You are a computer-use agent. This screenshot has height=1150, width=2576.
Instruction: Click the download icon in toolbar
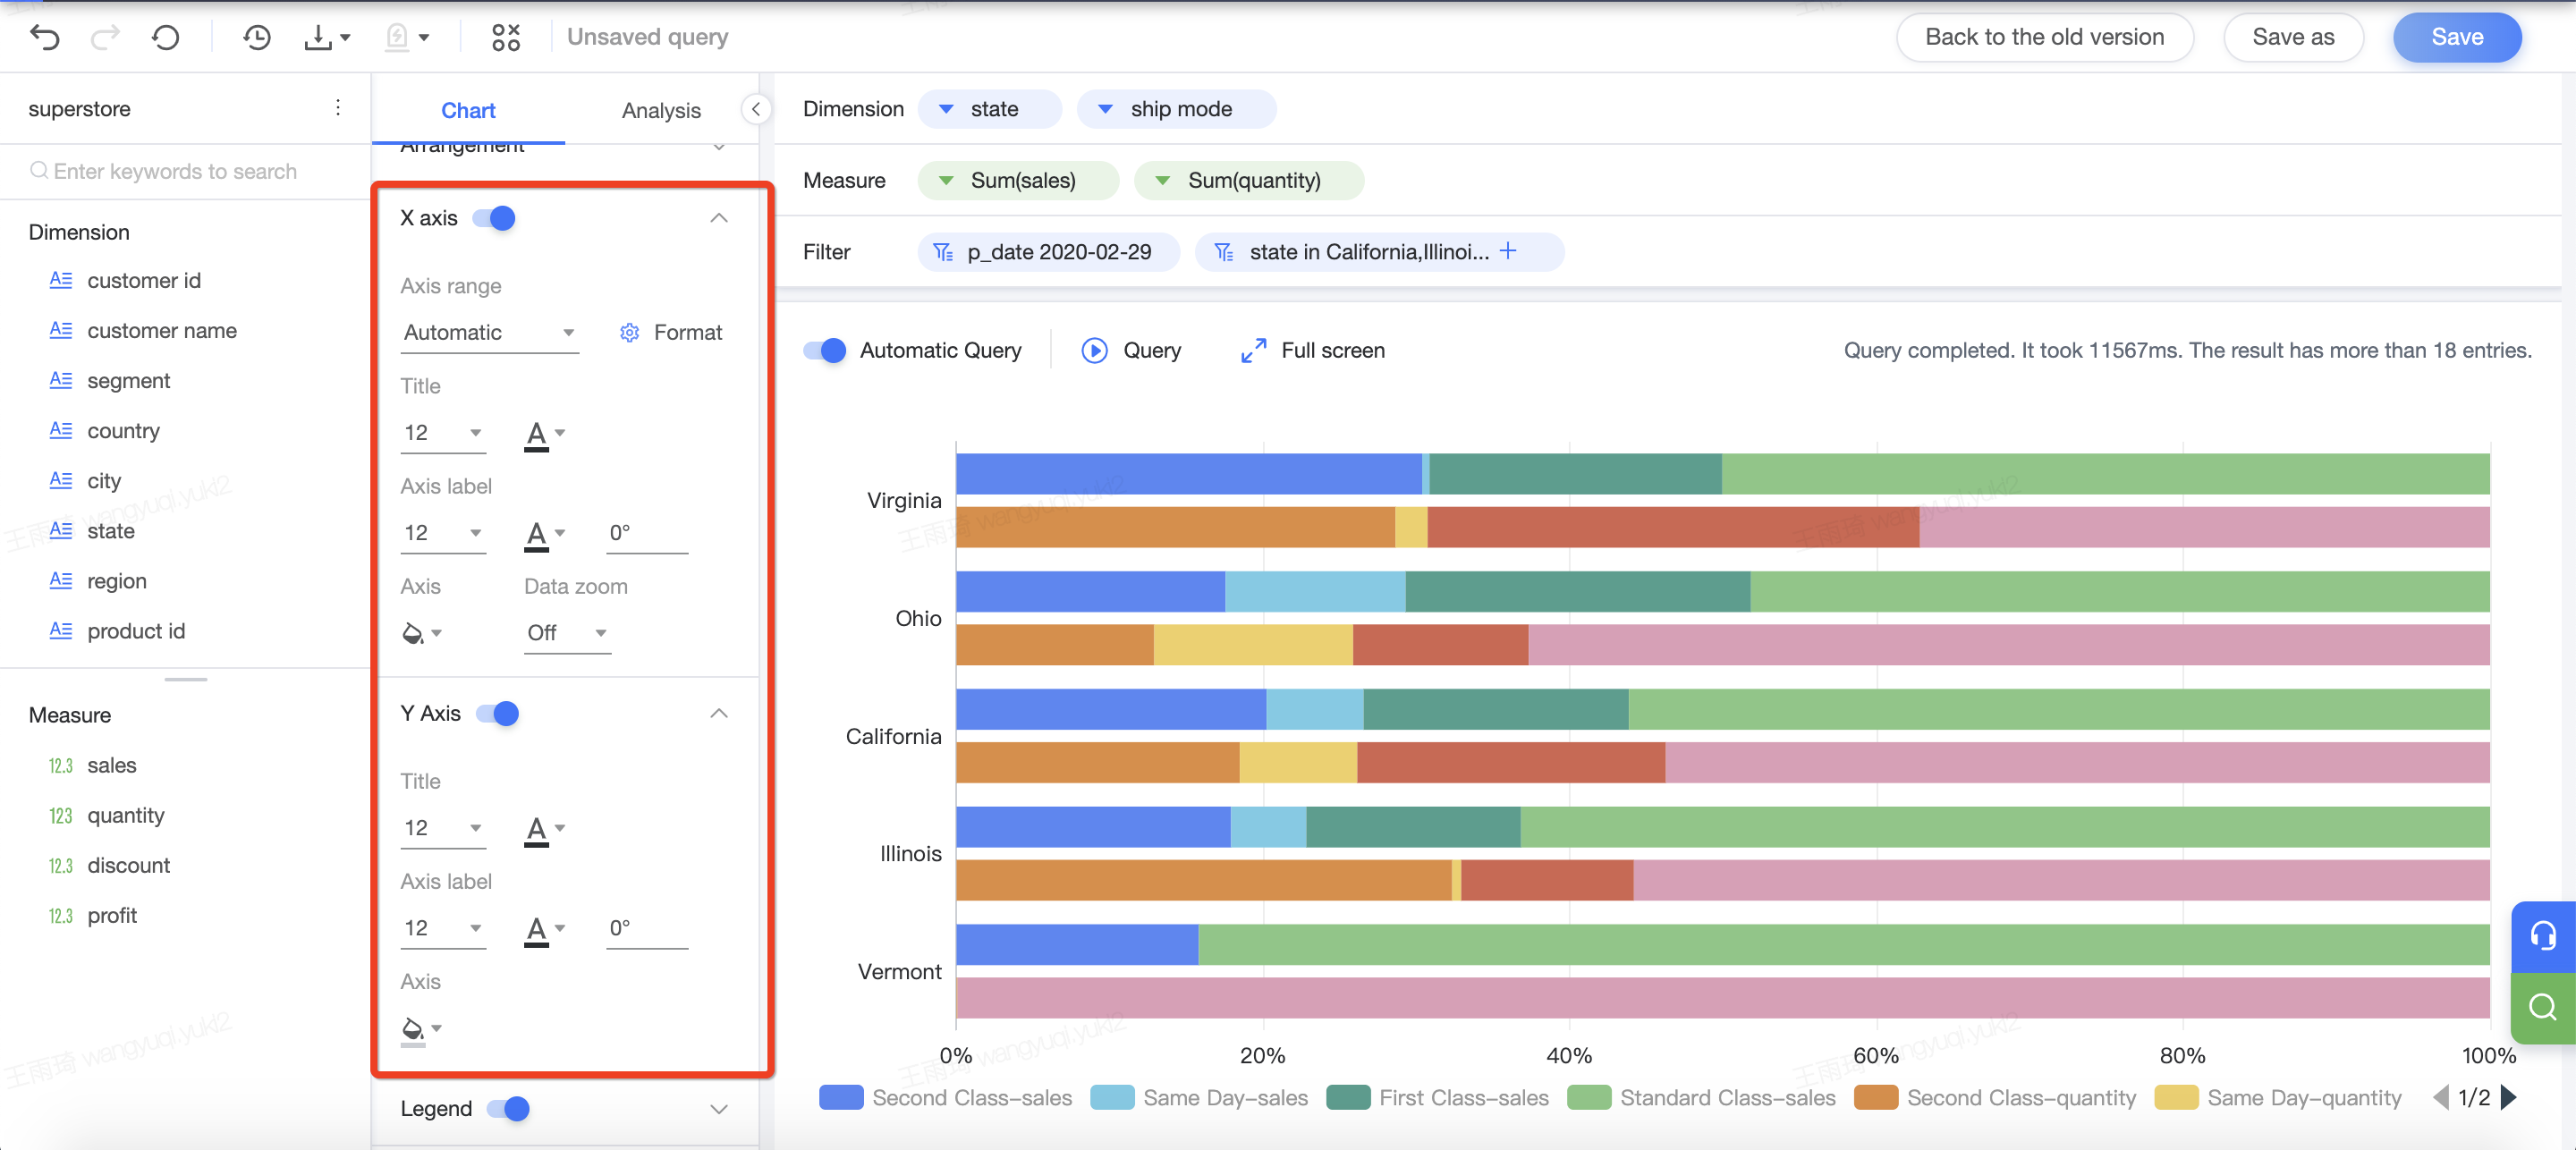click(318, 38)
